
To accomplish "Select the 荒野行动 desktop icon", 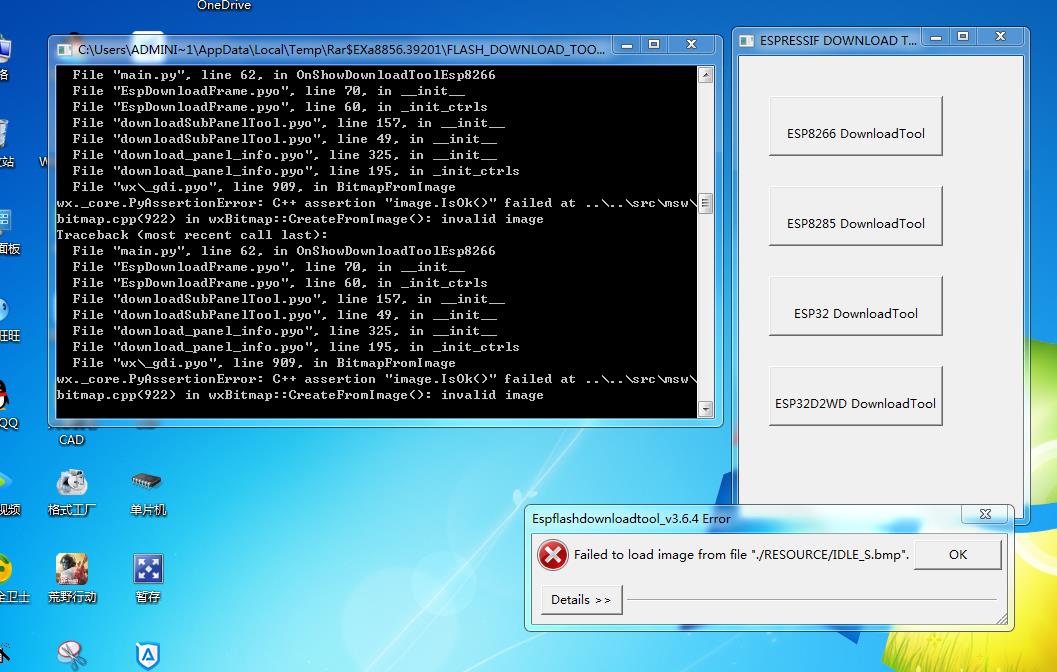I will click(x=71, y=579).
